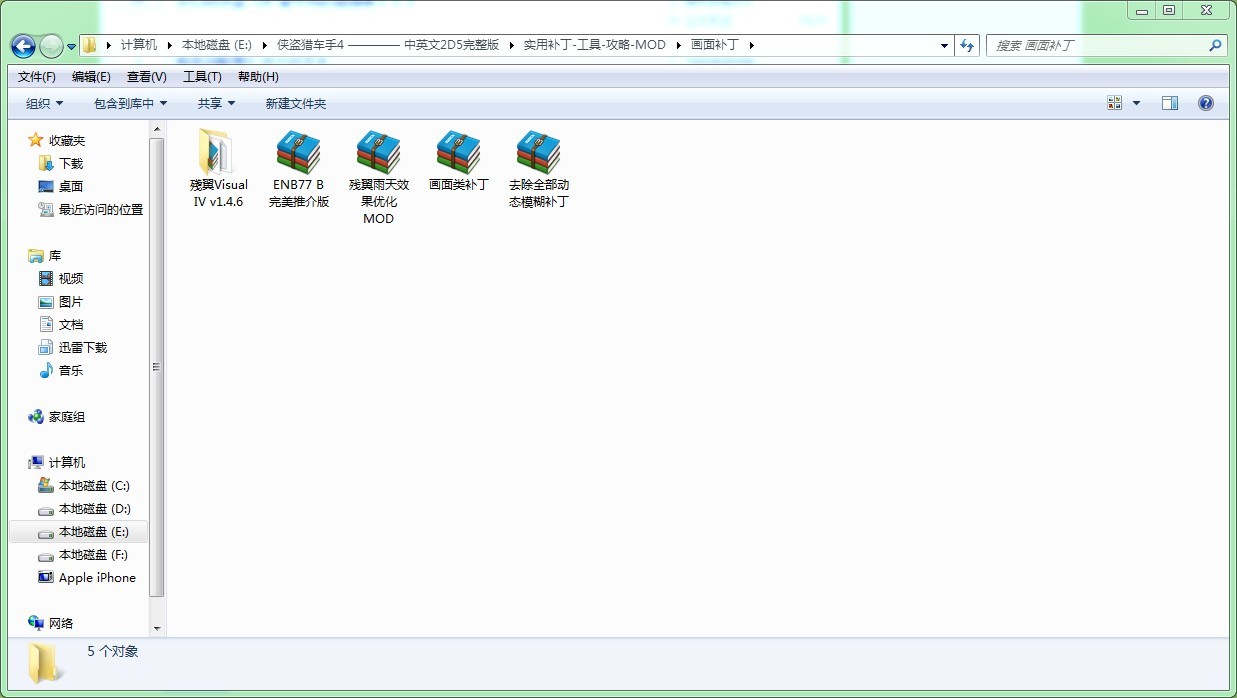Select the 残翼Visual IV v1.4.6 folder icon

216,151
